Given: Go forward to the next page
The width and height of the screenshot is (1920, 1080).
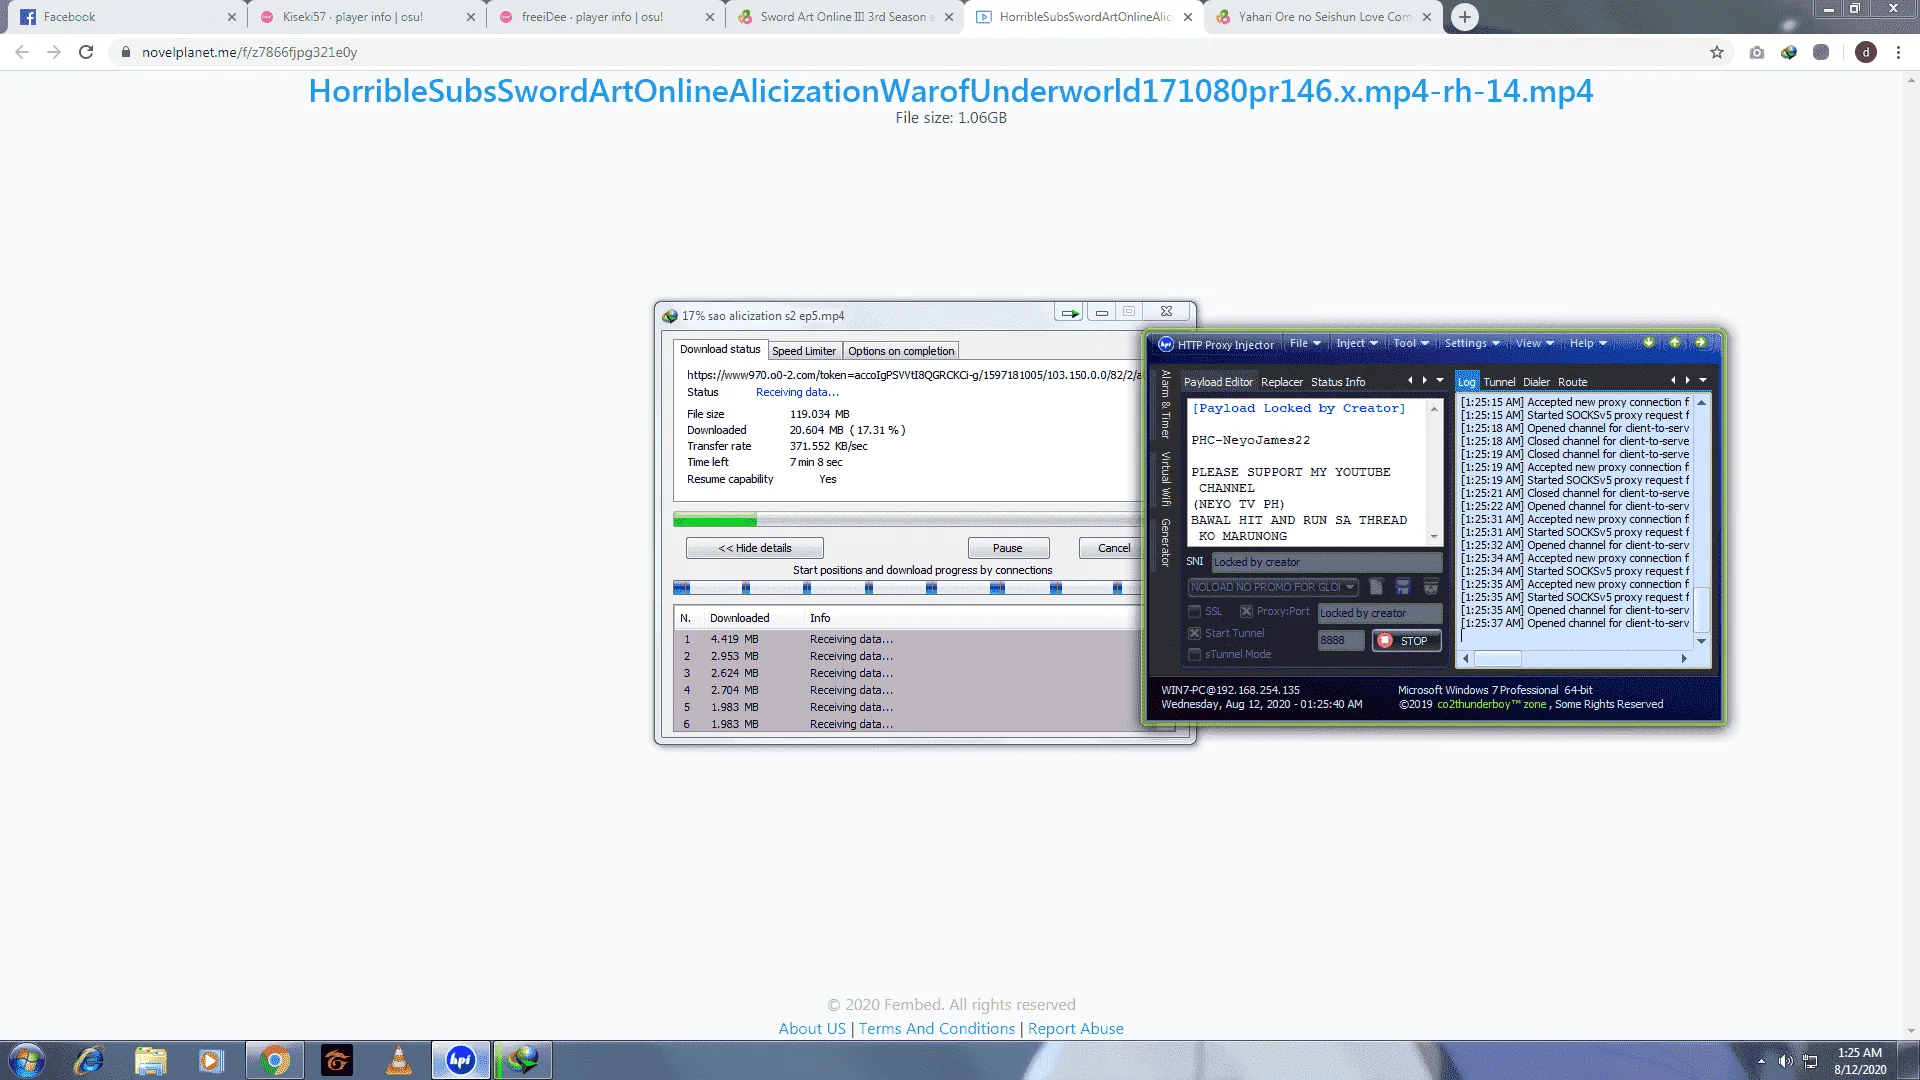Looking at the screenshot, I should coord(54,52).
